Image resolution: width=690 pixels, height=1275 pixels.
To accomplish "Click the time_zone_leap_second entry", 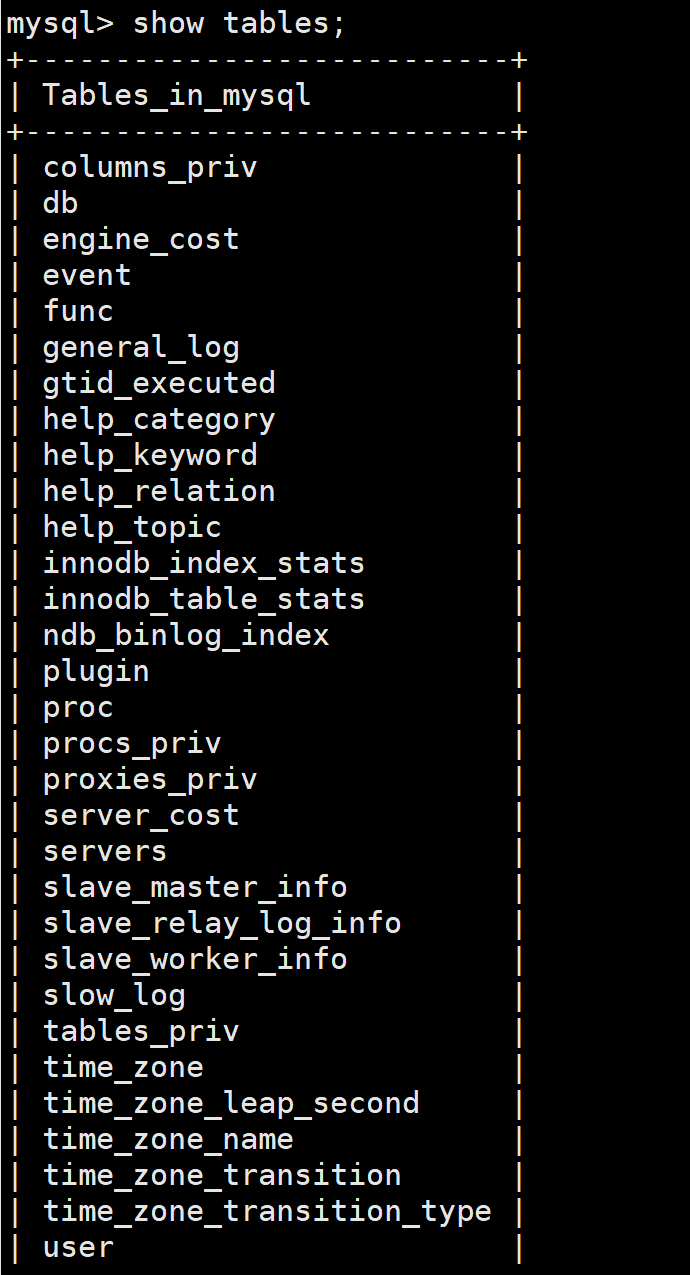I will tap(231, 1103).
